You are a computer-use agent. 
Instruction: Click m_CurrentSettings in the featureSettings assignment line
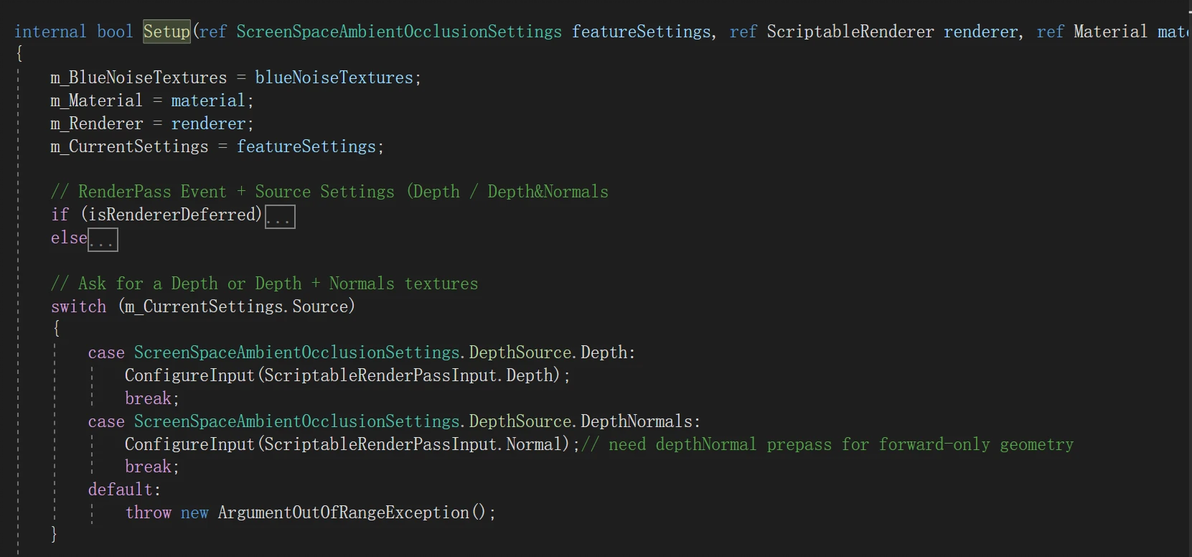coord(129,146)
